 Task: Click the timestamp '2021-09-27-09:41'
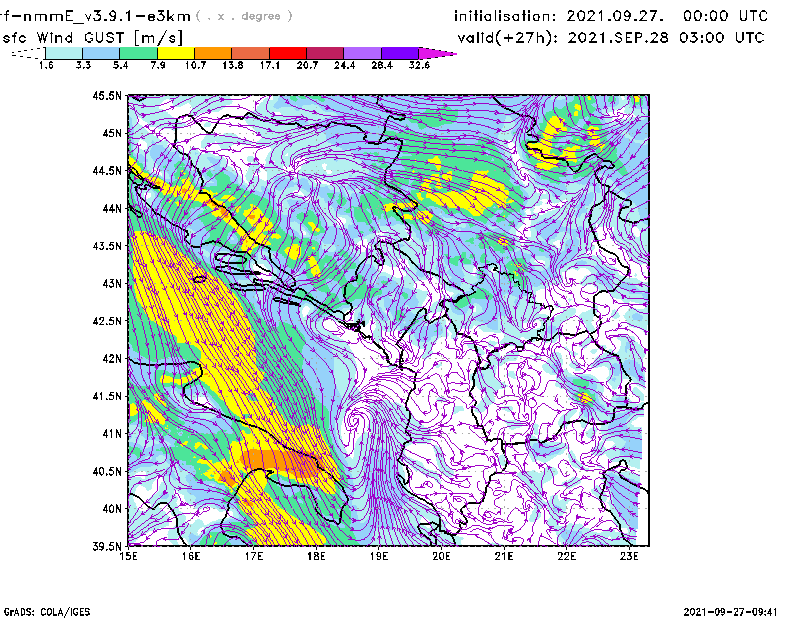point(730,612)
